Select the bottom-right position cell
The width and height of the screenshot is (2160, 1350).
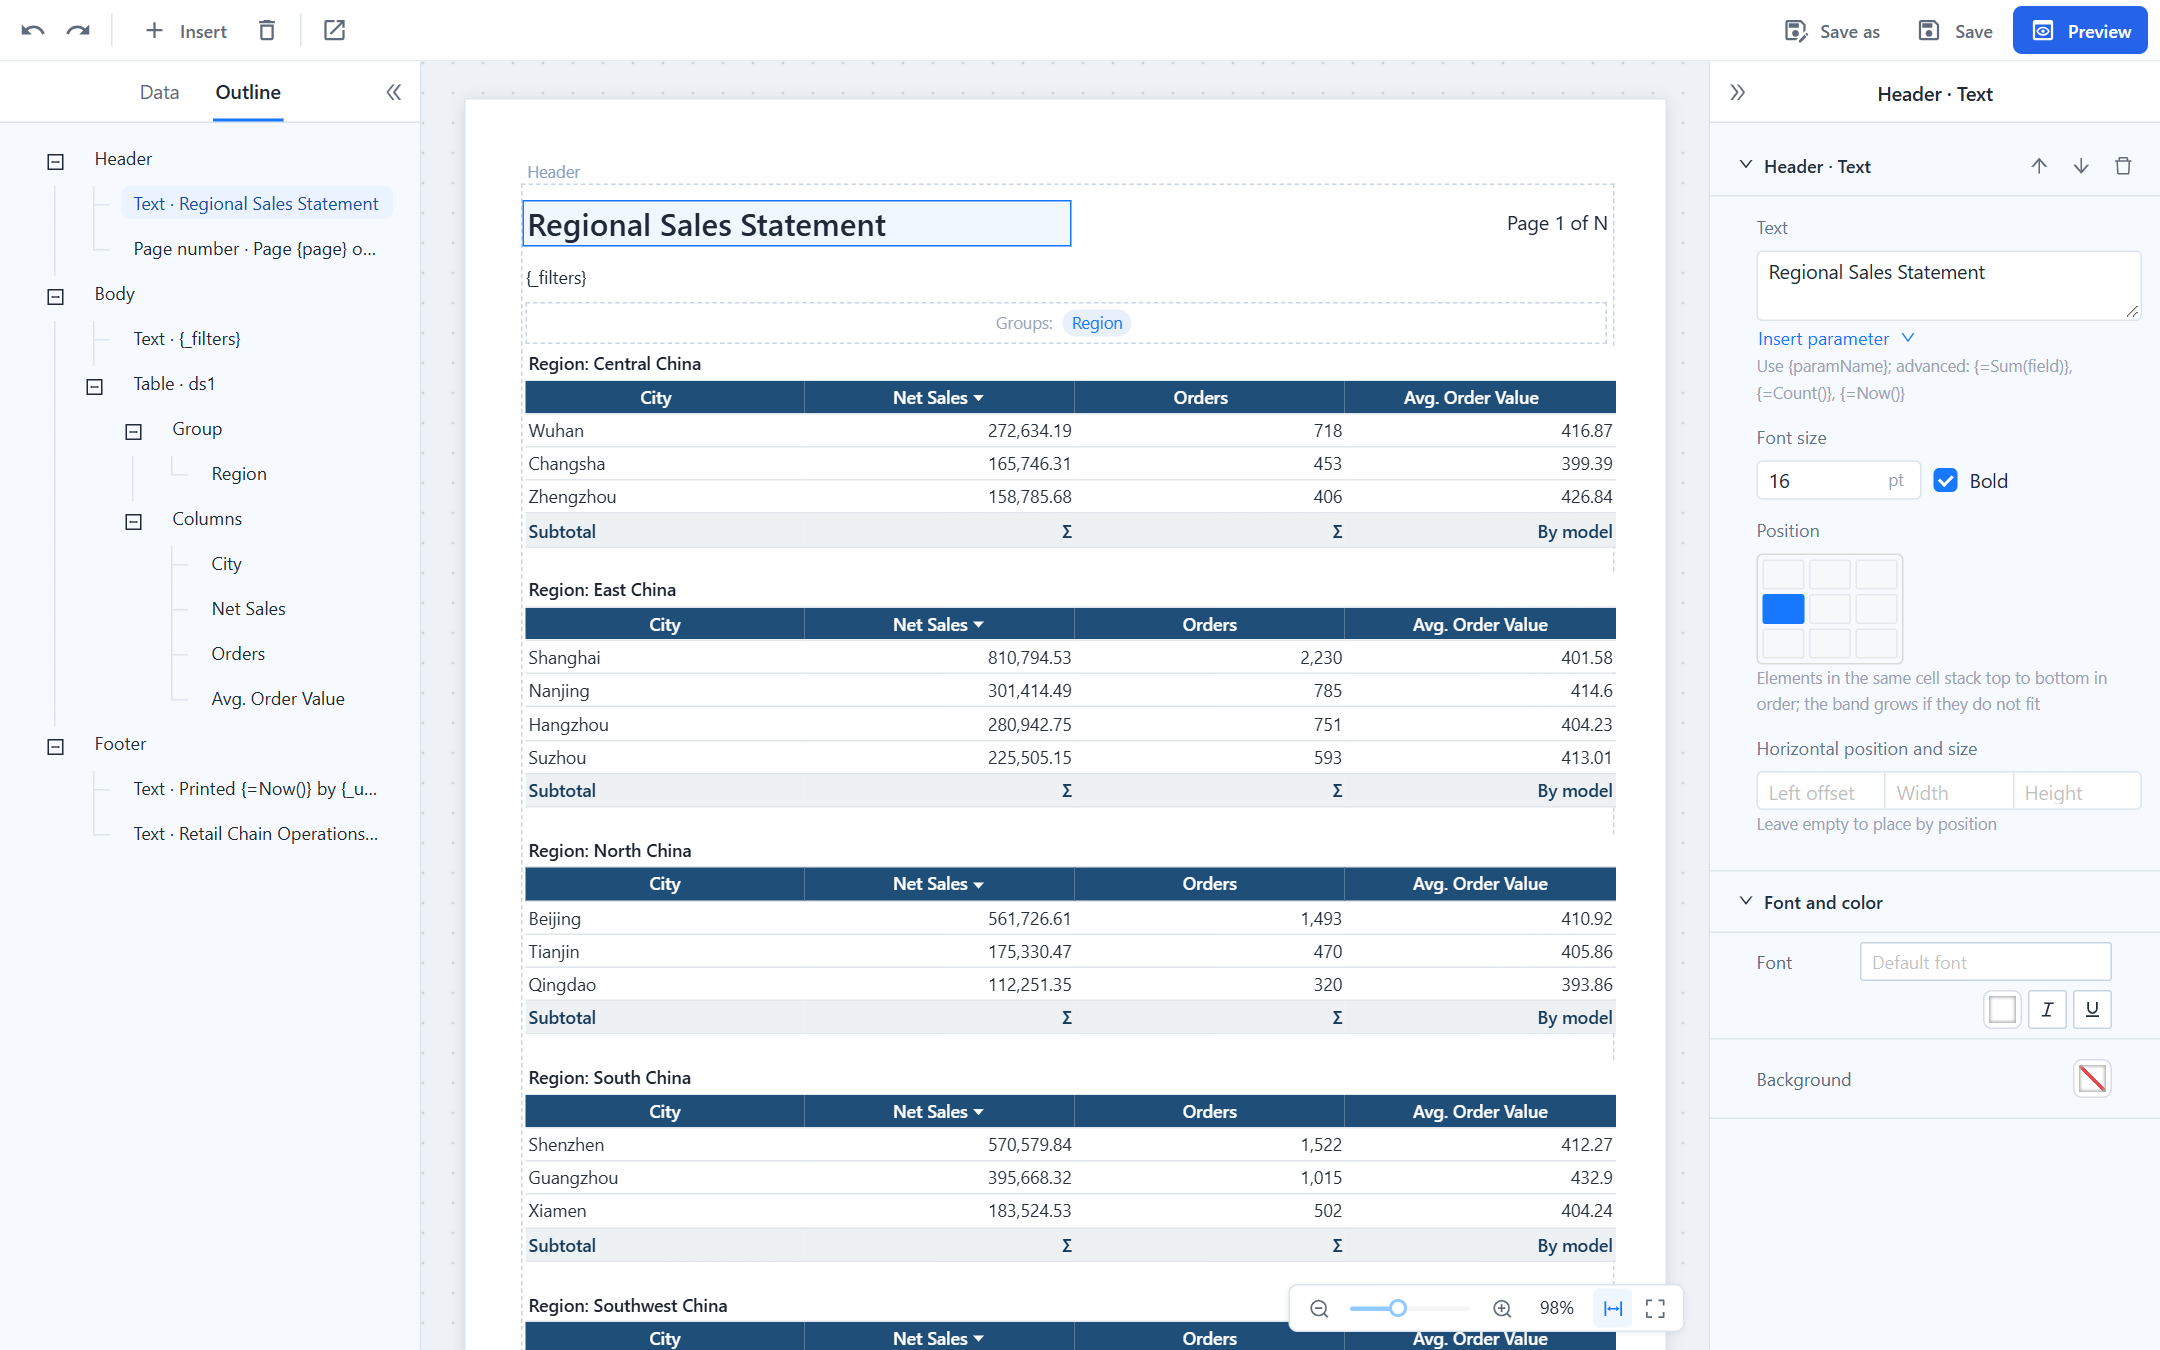pos(1877,643)
